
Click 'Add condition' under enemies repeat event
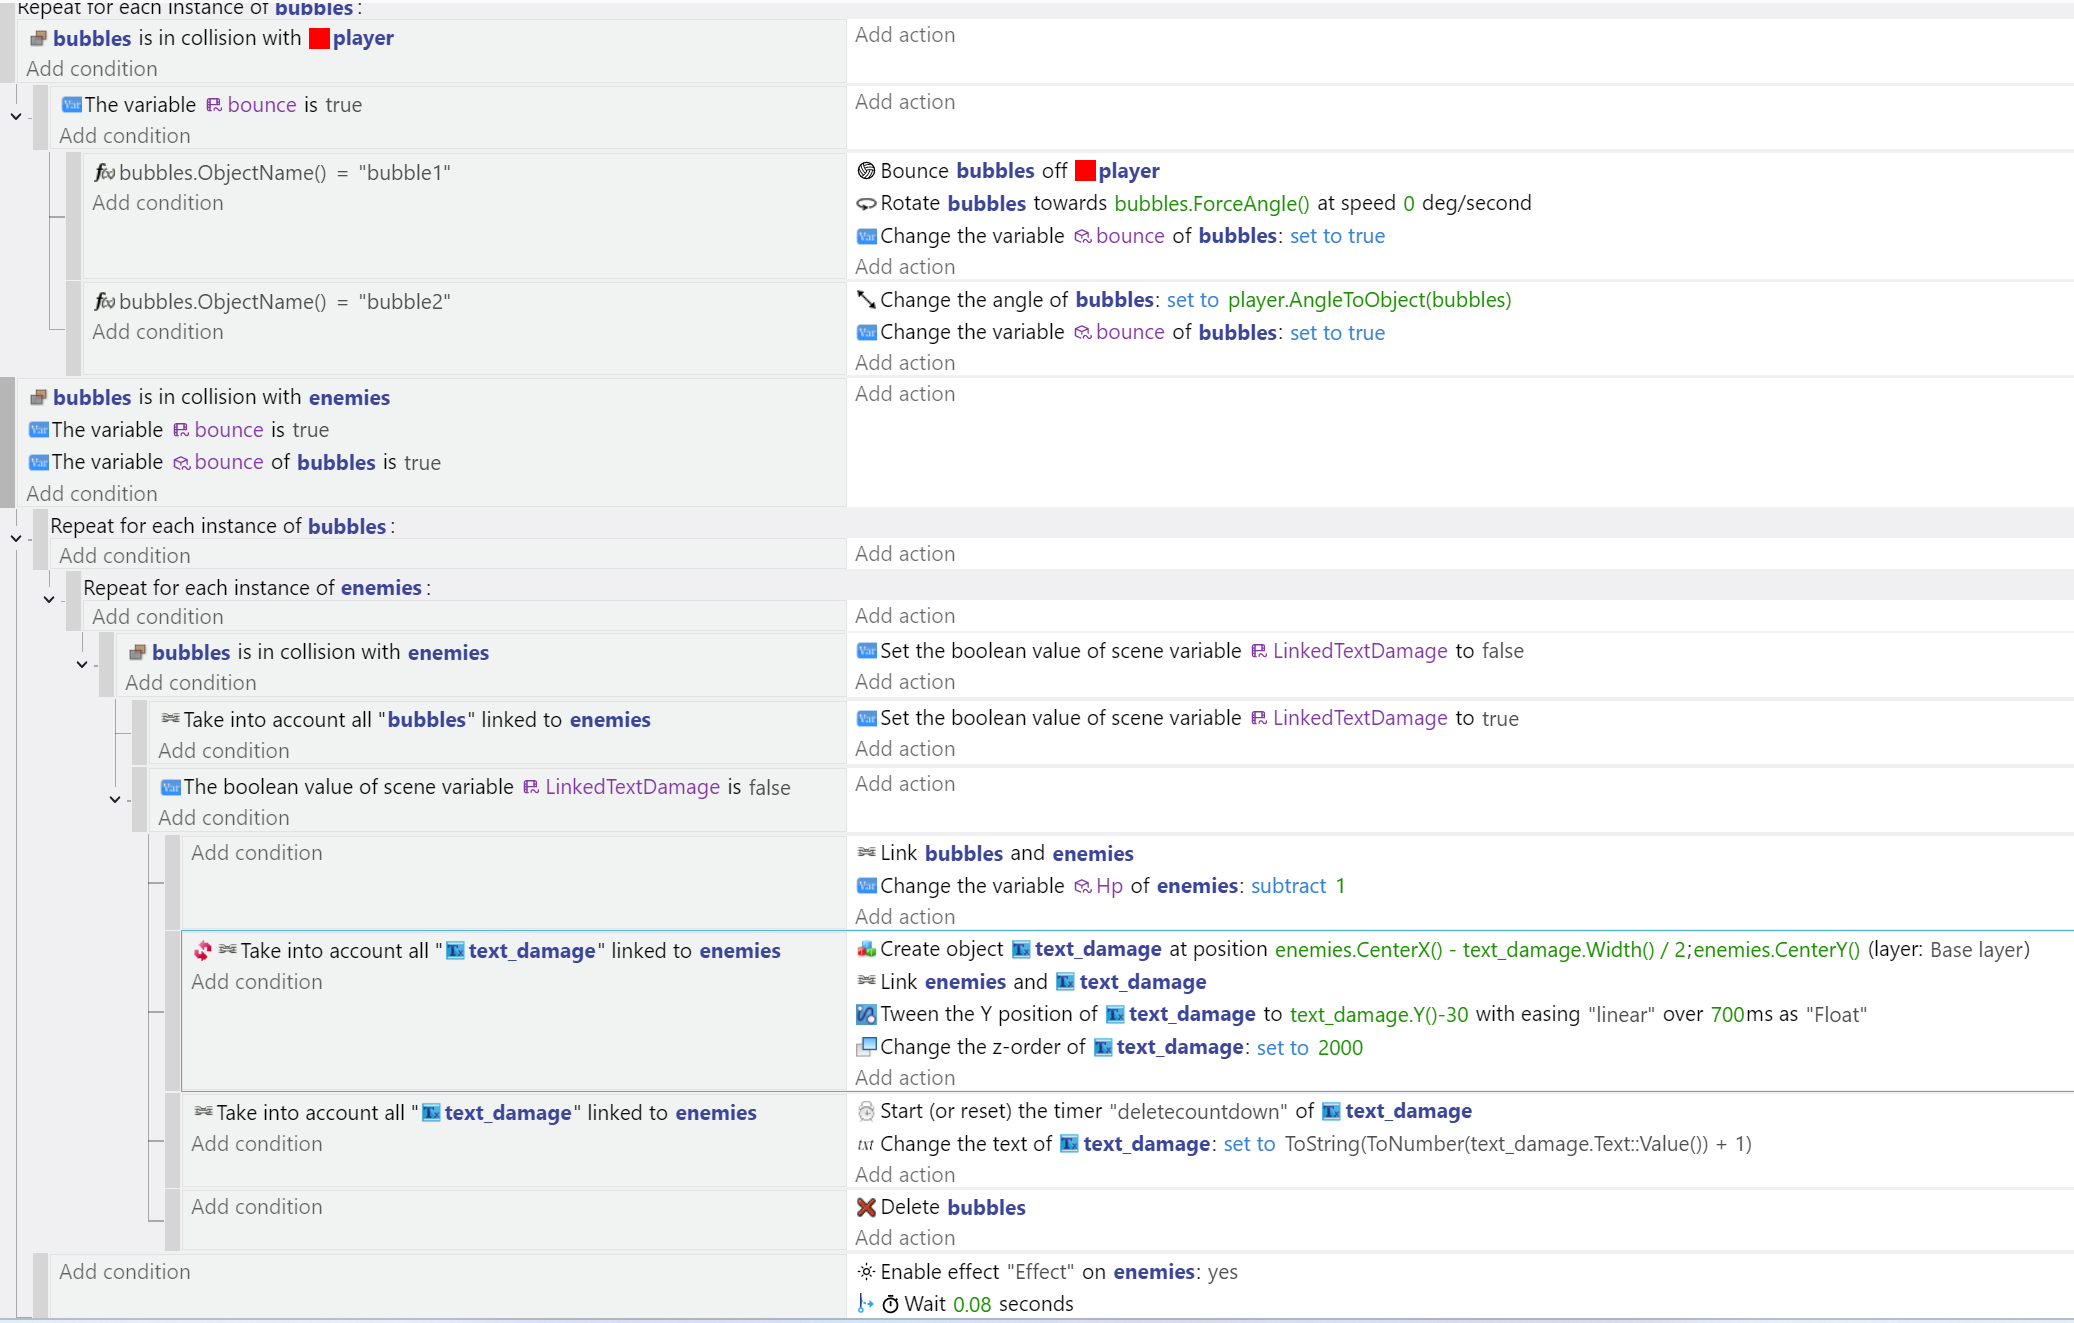point(157,616)
